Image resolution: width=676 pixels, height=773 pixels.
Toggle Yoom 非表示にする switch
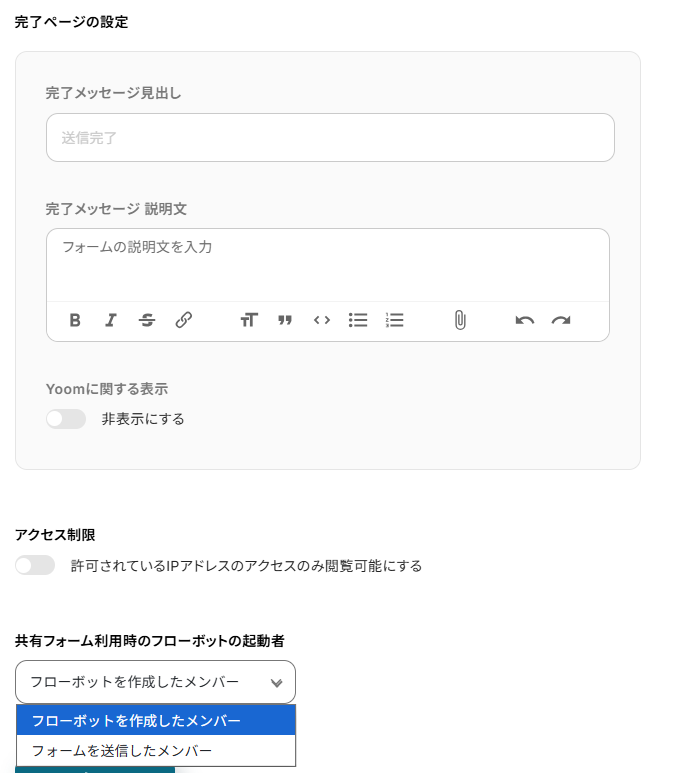click(66, 419)
